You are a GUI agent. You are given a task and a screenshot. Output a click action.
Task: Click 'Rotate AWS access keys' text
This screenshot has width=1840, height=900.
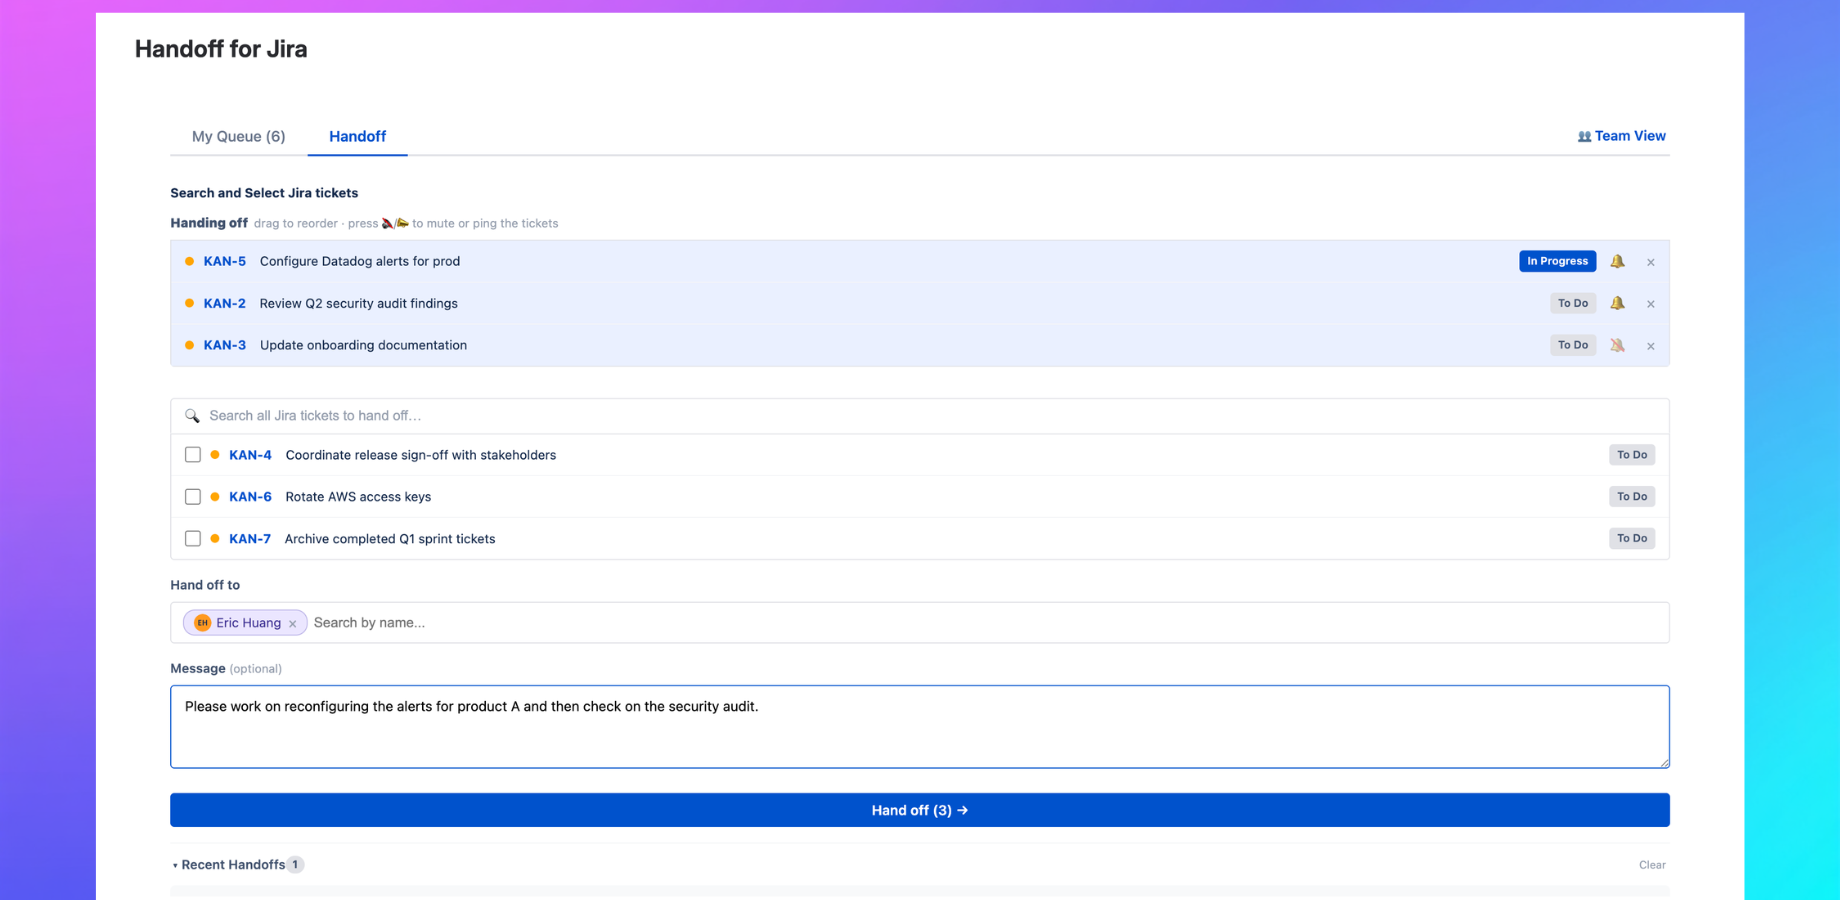click(358, 497)
